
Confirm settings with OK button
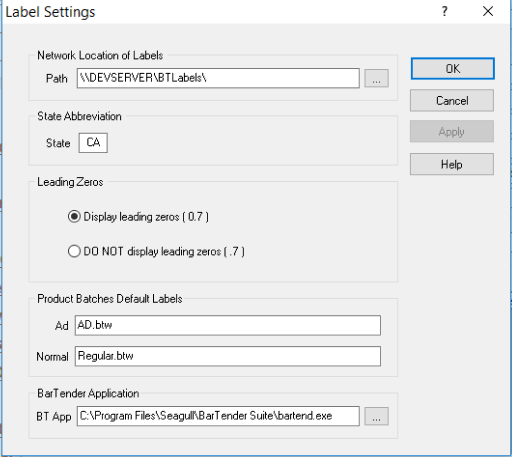(x=452, y=69)
